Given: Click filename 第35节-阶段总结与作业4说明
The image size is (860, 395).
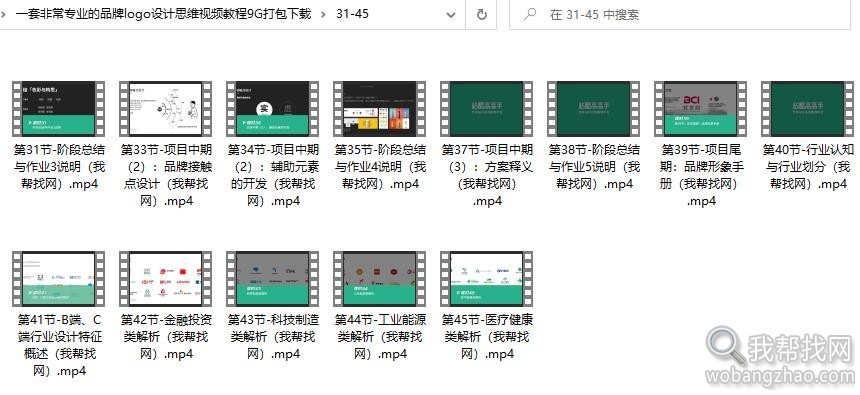Looking at the screenshot, I should tap(380, 167).
